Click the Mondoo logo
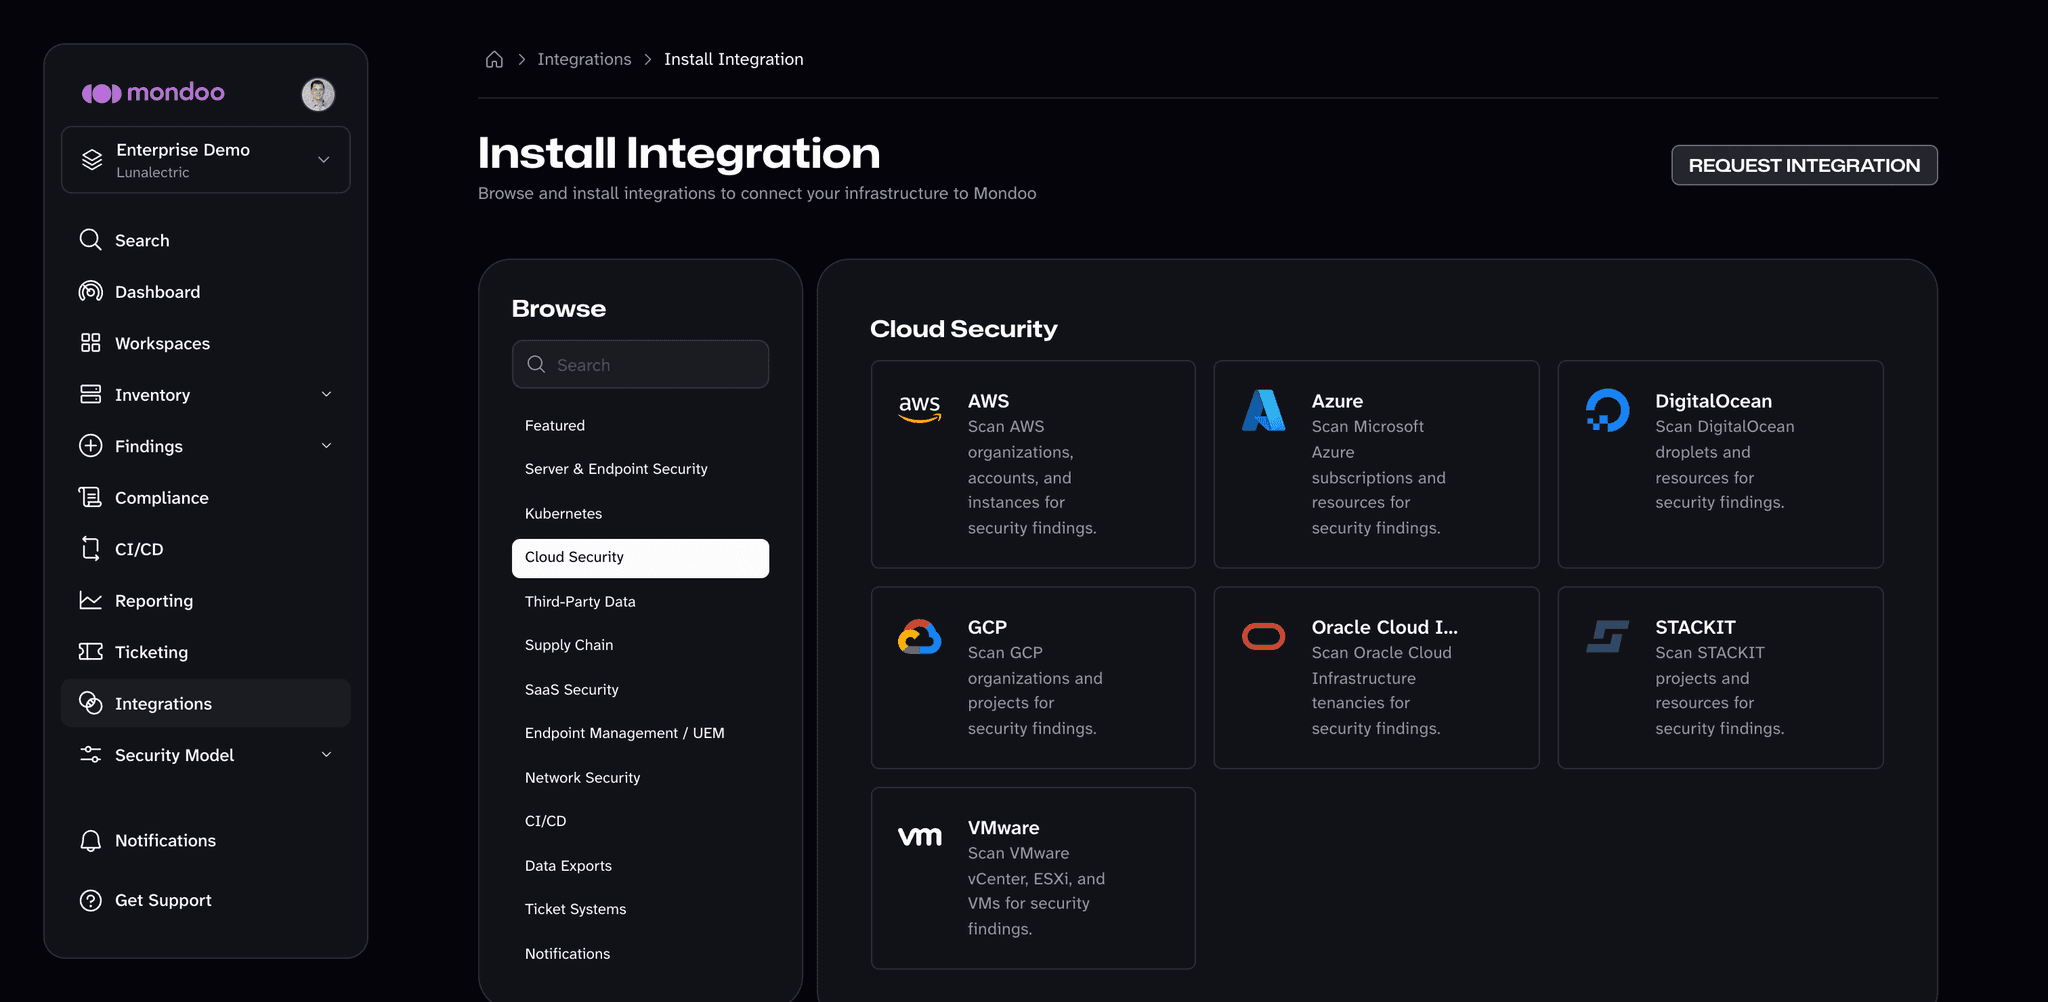The image size is (2048, 1002). coord(153,93)
